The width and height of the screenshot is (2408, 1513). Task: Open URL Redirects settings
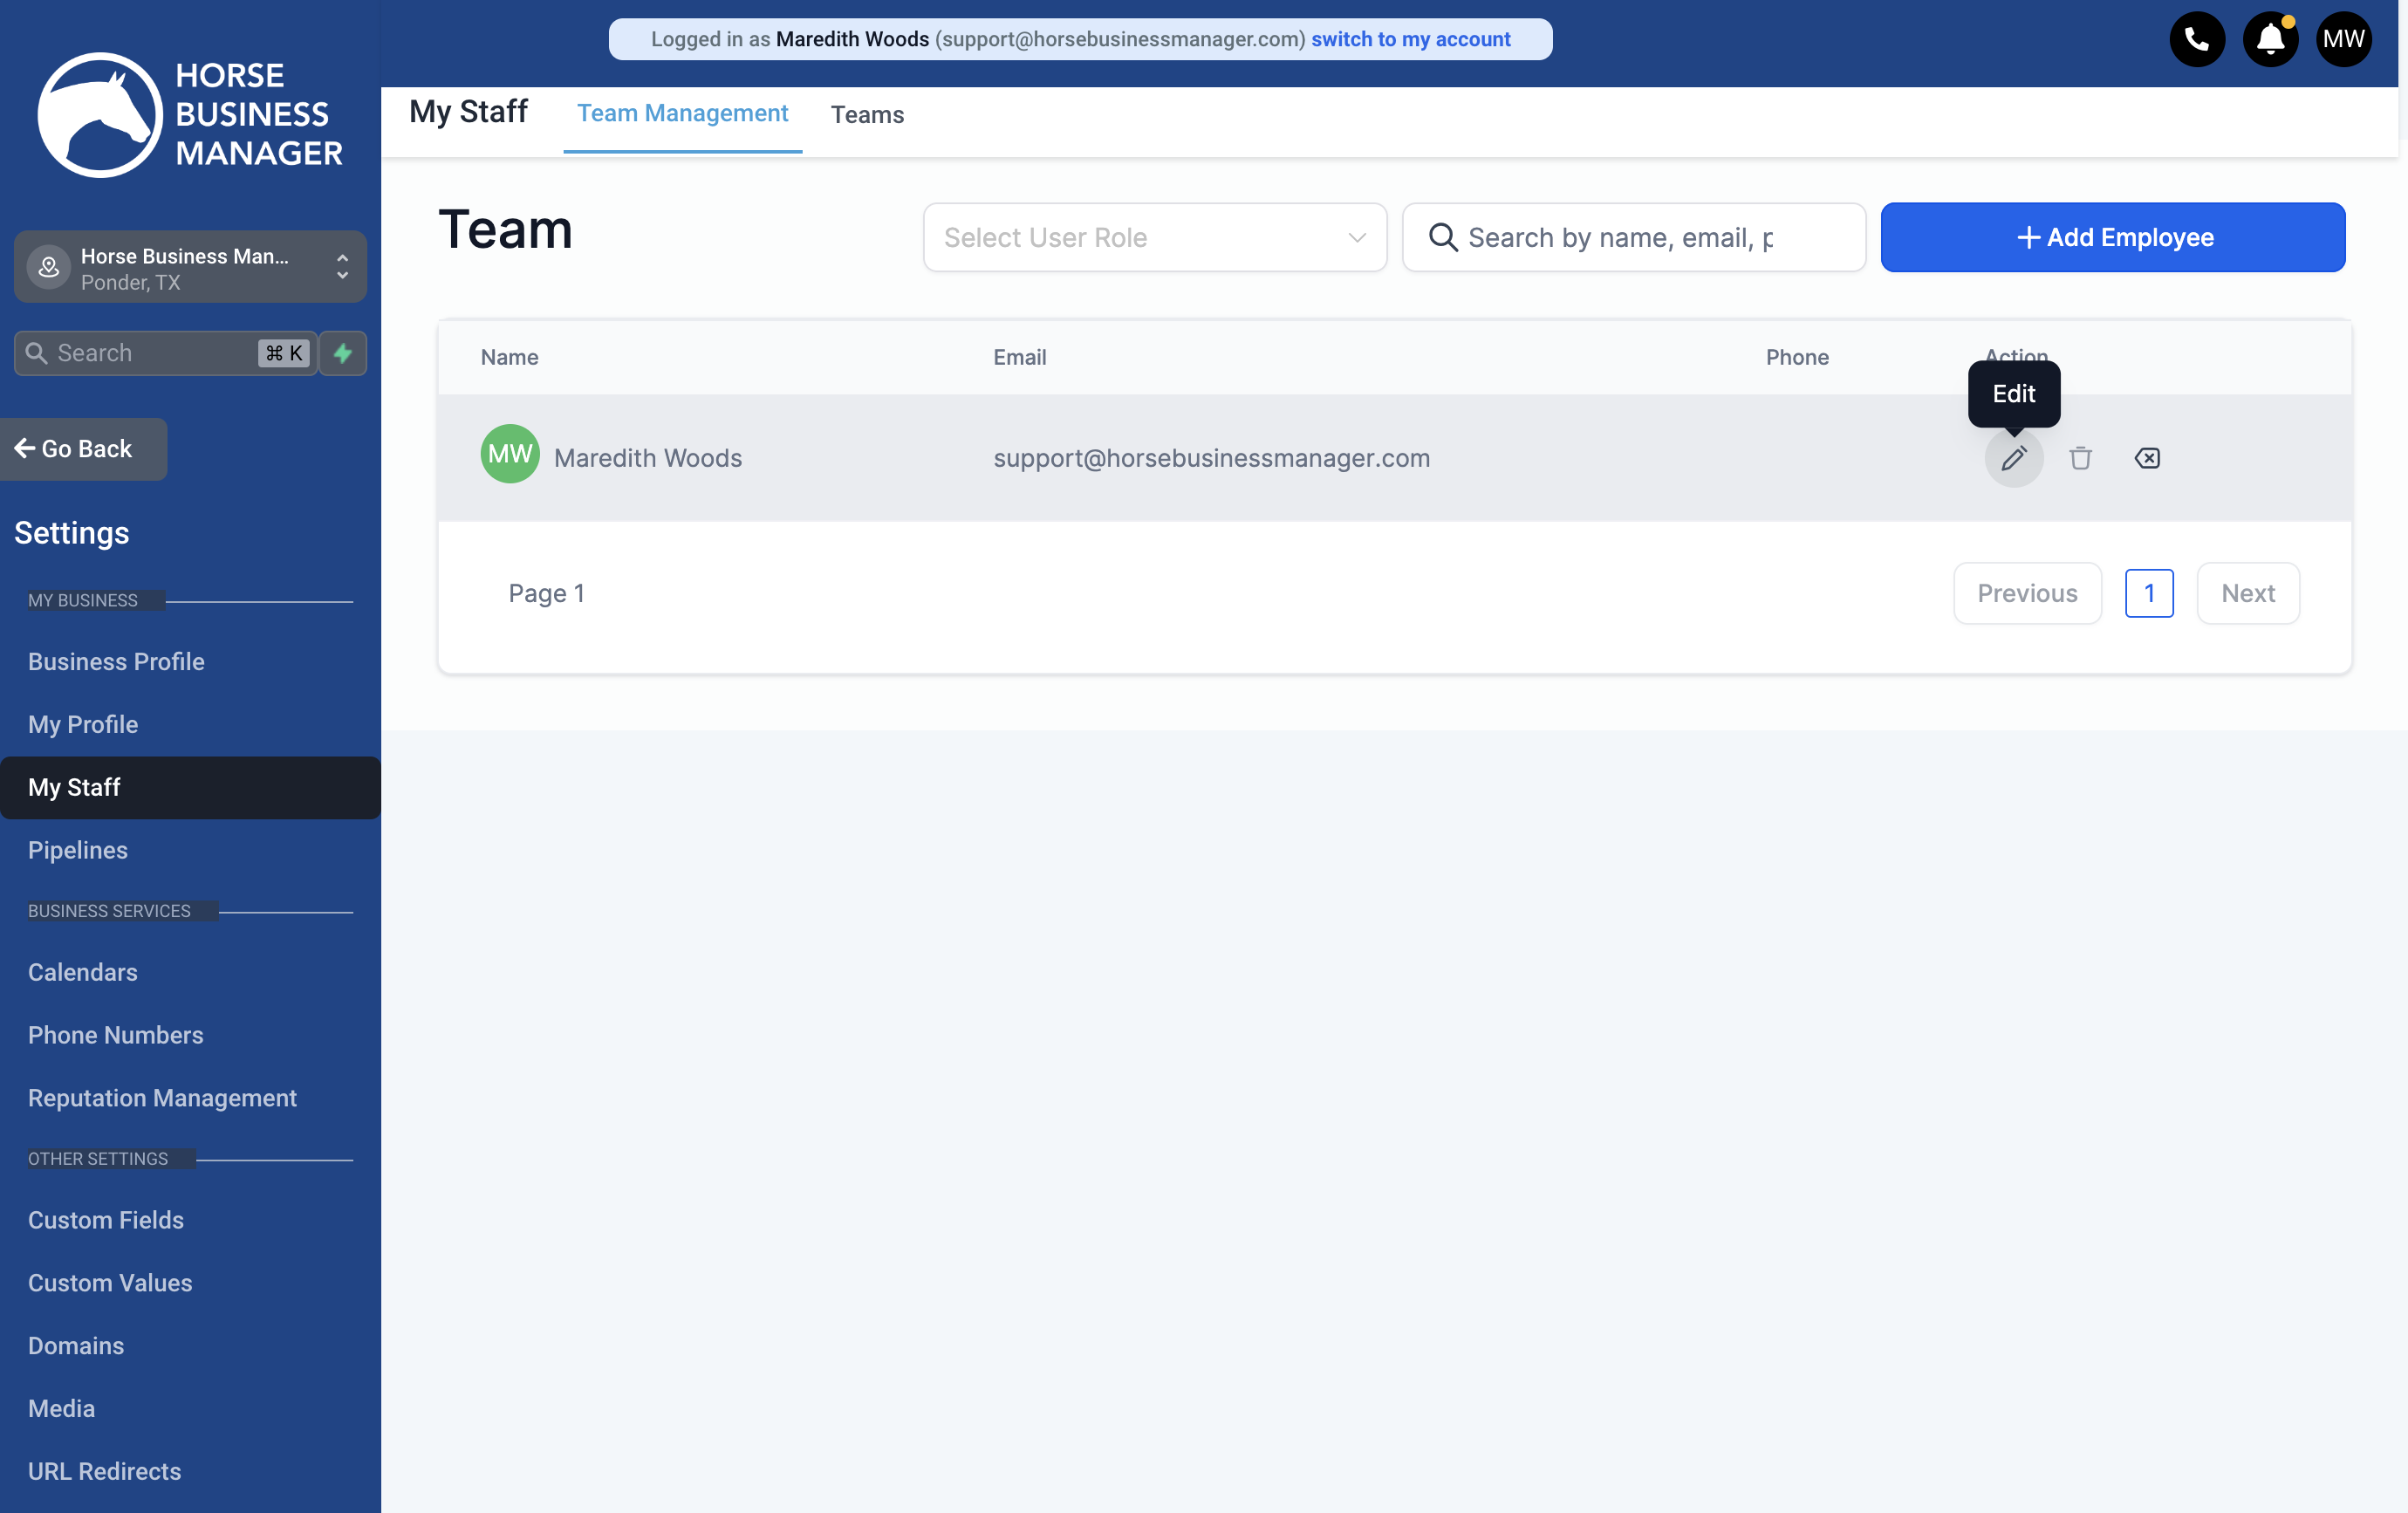click(104, 1471)
